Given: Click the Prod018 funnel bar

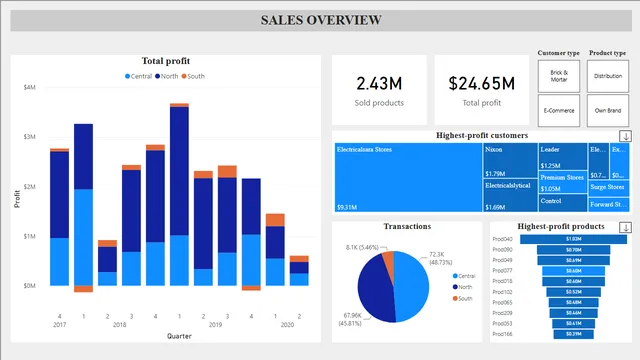Looking at the screenshot, I should [x=573, y=282].
